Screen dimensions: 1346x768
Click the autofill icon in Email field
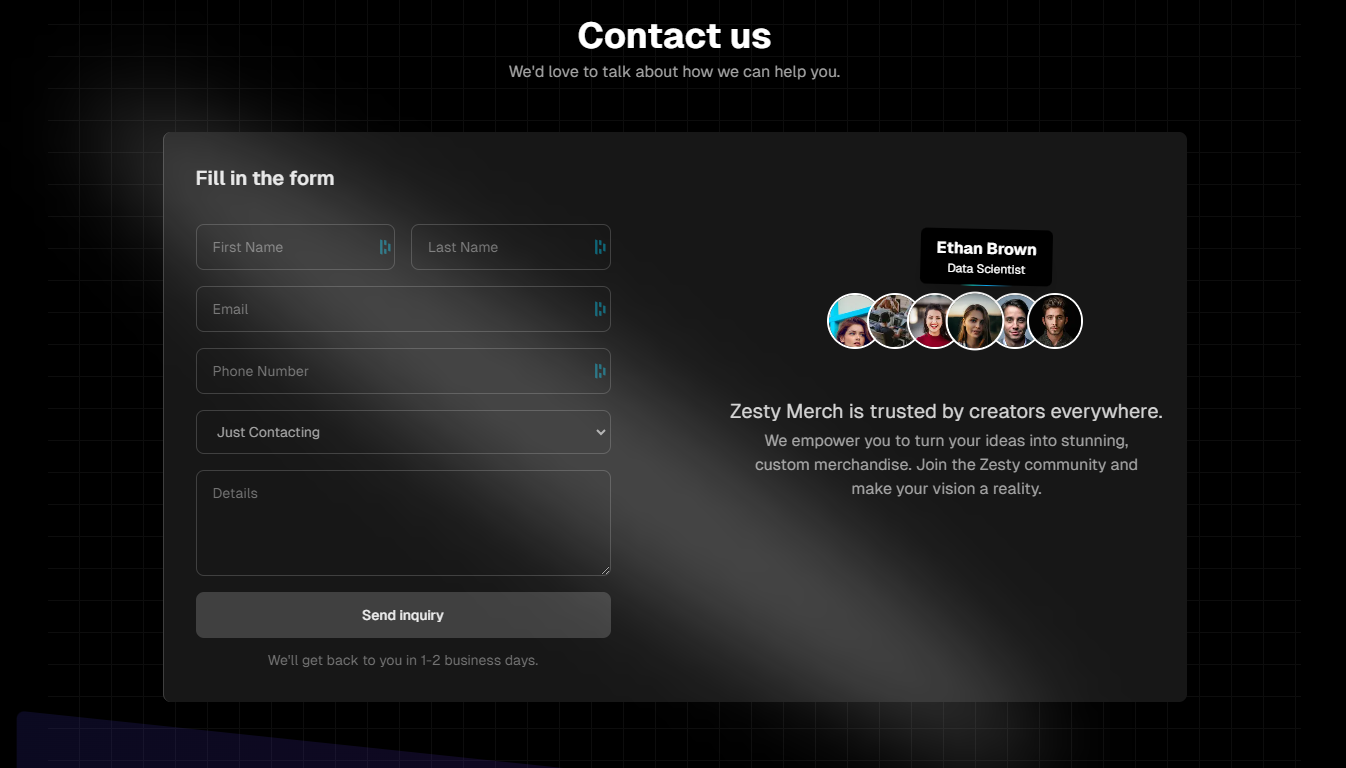click(600, 309)
